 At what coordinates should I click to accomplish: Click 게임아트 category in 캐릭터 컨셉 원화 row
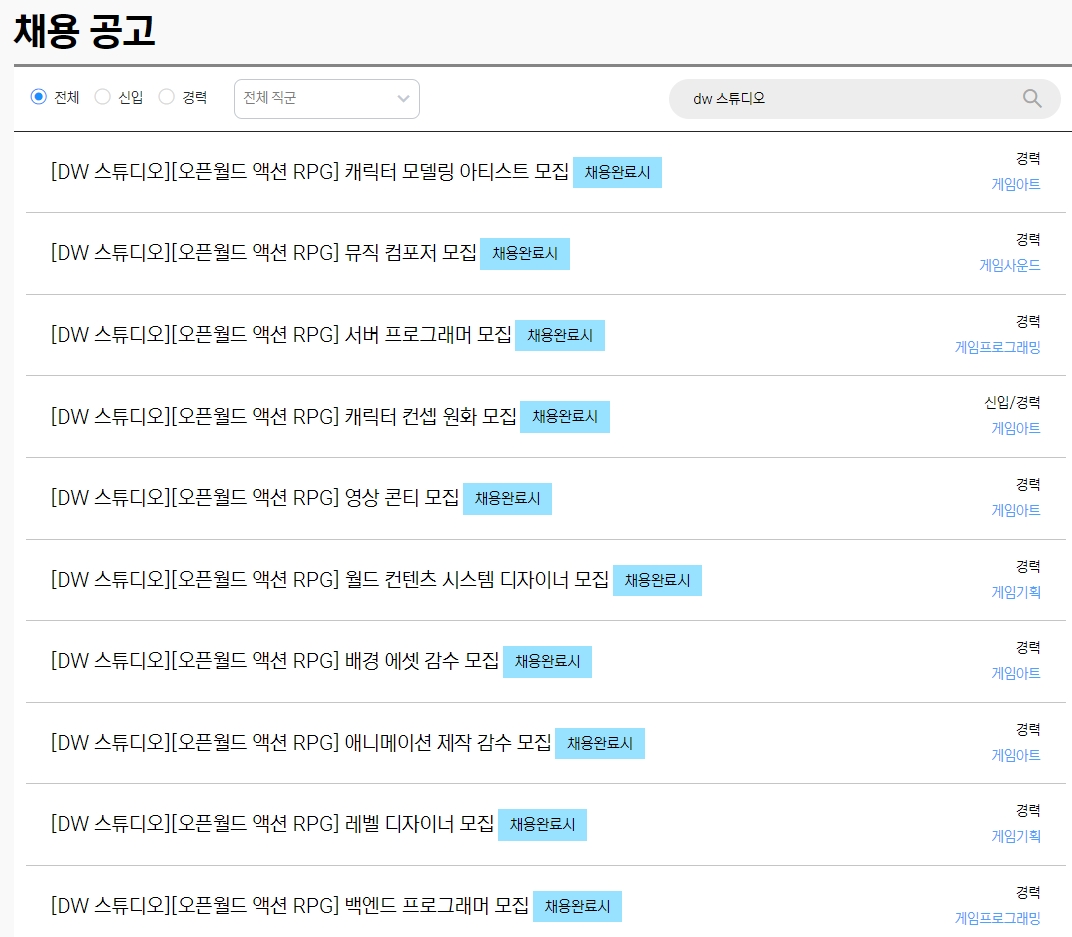click(1016, 429)
